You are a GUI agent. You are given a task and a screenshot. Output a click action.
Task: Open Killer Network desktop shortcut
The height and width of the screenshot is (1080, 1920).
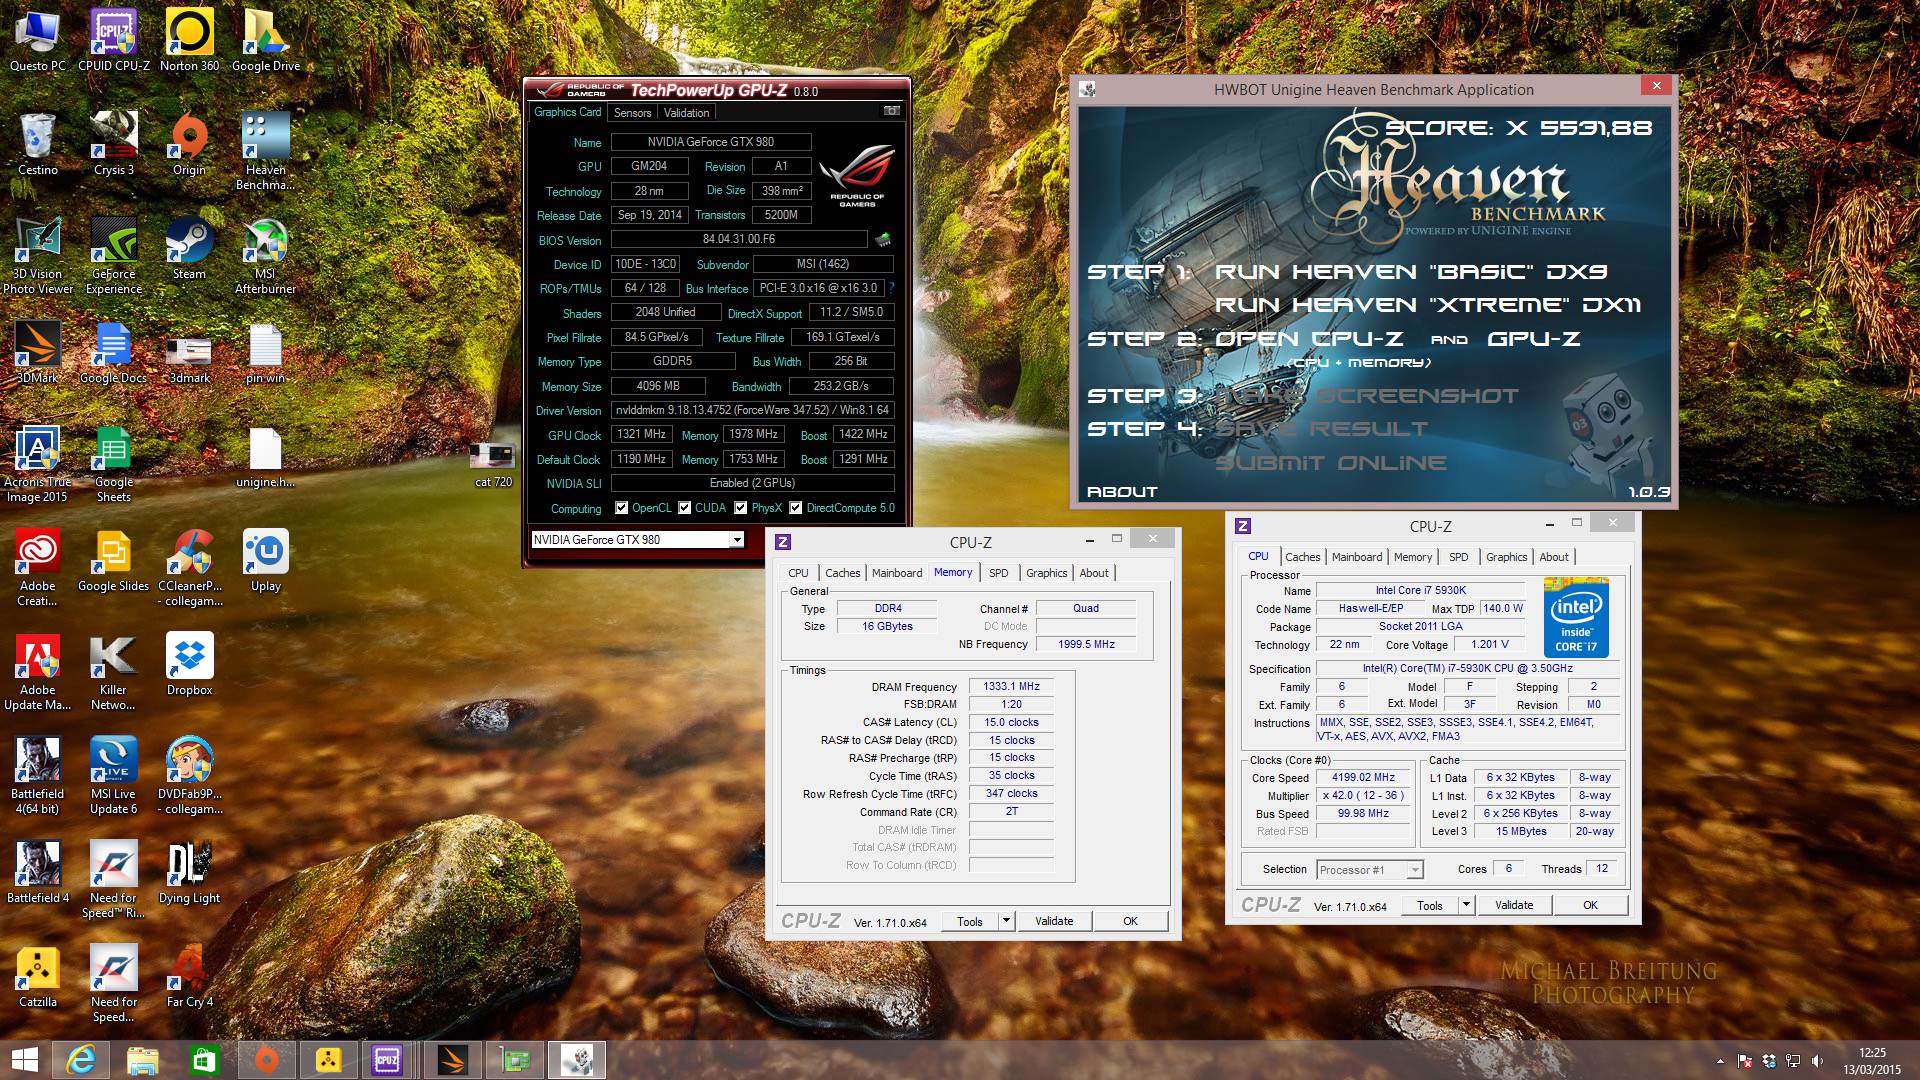(113, 671)
